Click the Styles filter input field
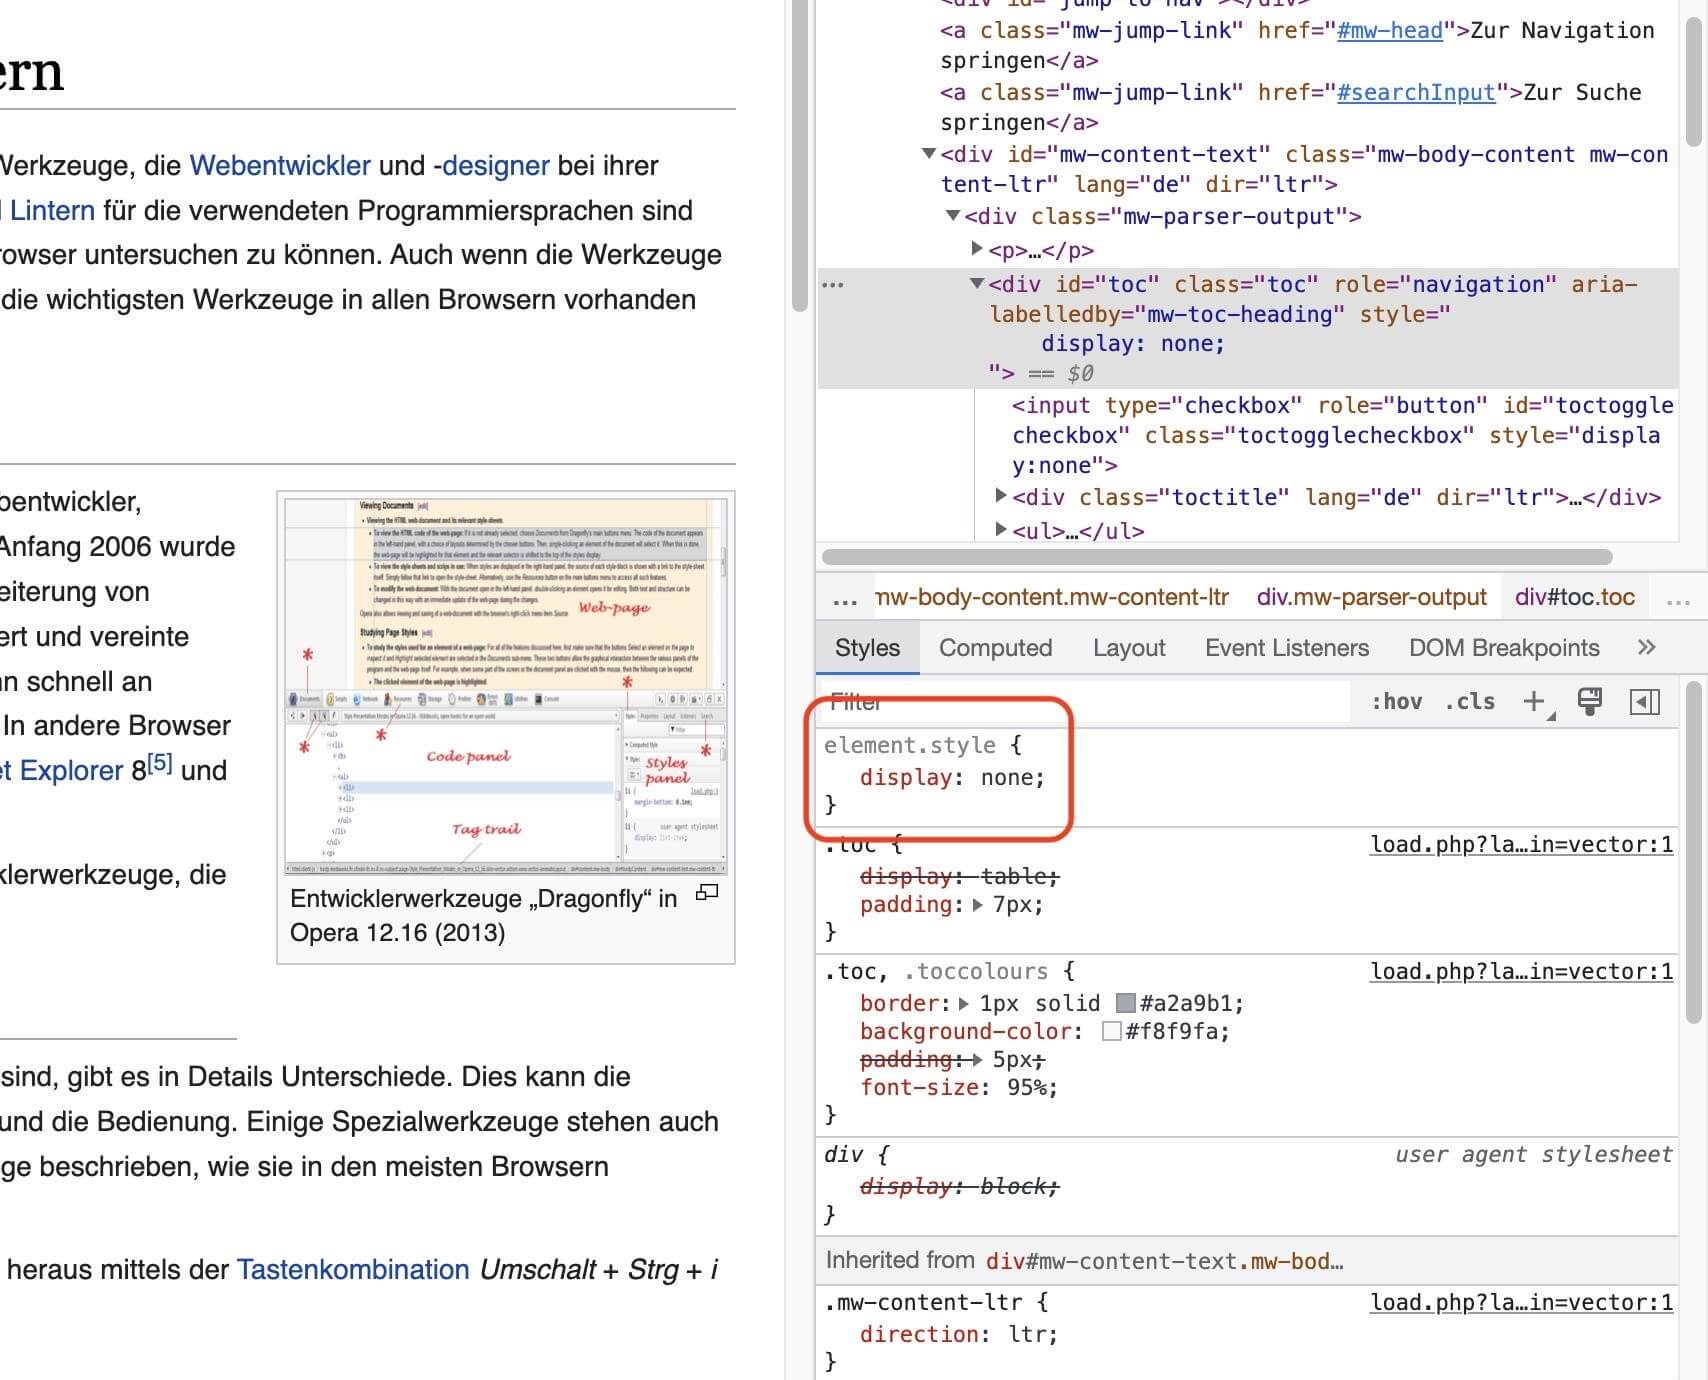The height and width of the screenshot is (1380, 1708). coord(1083,702)
